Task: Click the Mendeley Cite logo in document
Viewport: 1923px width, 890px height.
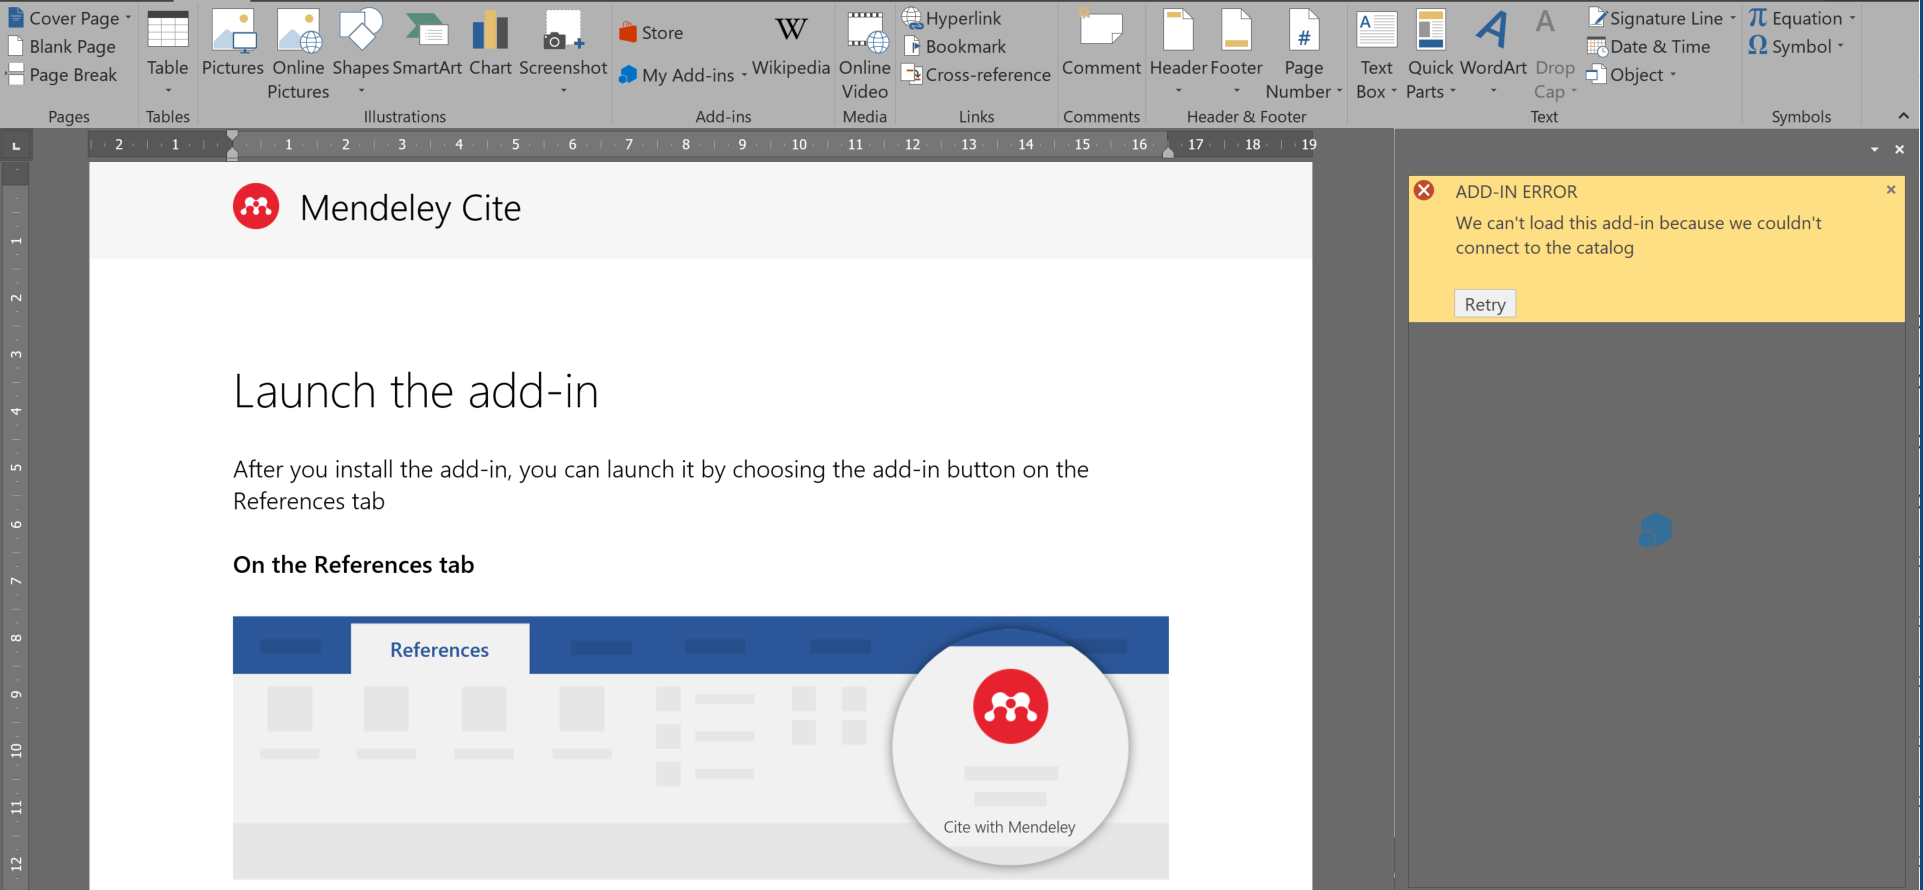Action: coord(256,207)
